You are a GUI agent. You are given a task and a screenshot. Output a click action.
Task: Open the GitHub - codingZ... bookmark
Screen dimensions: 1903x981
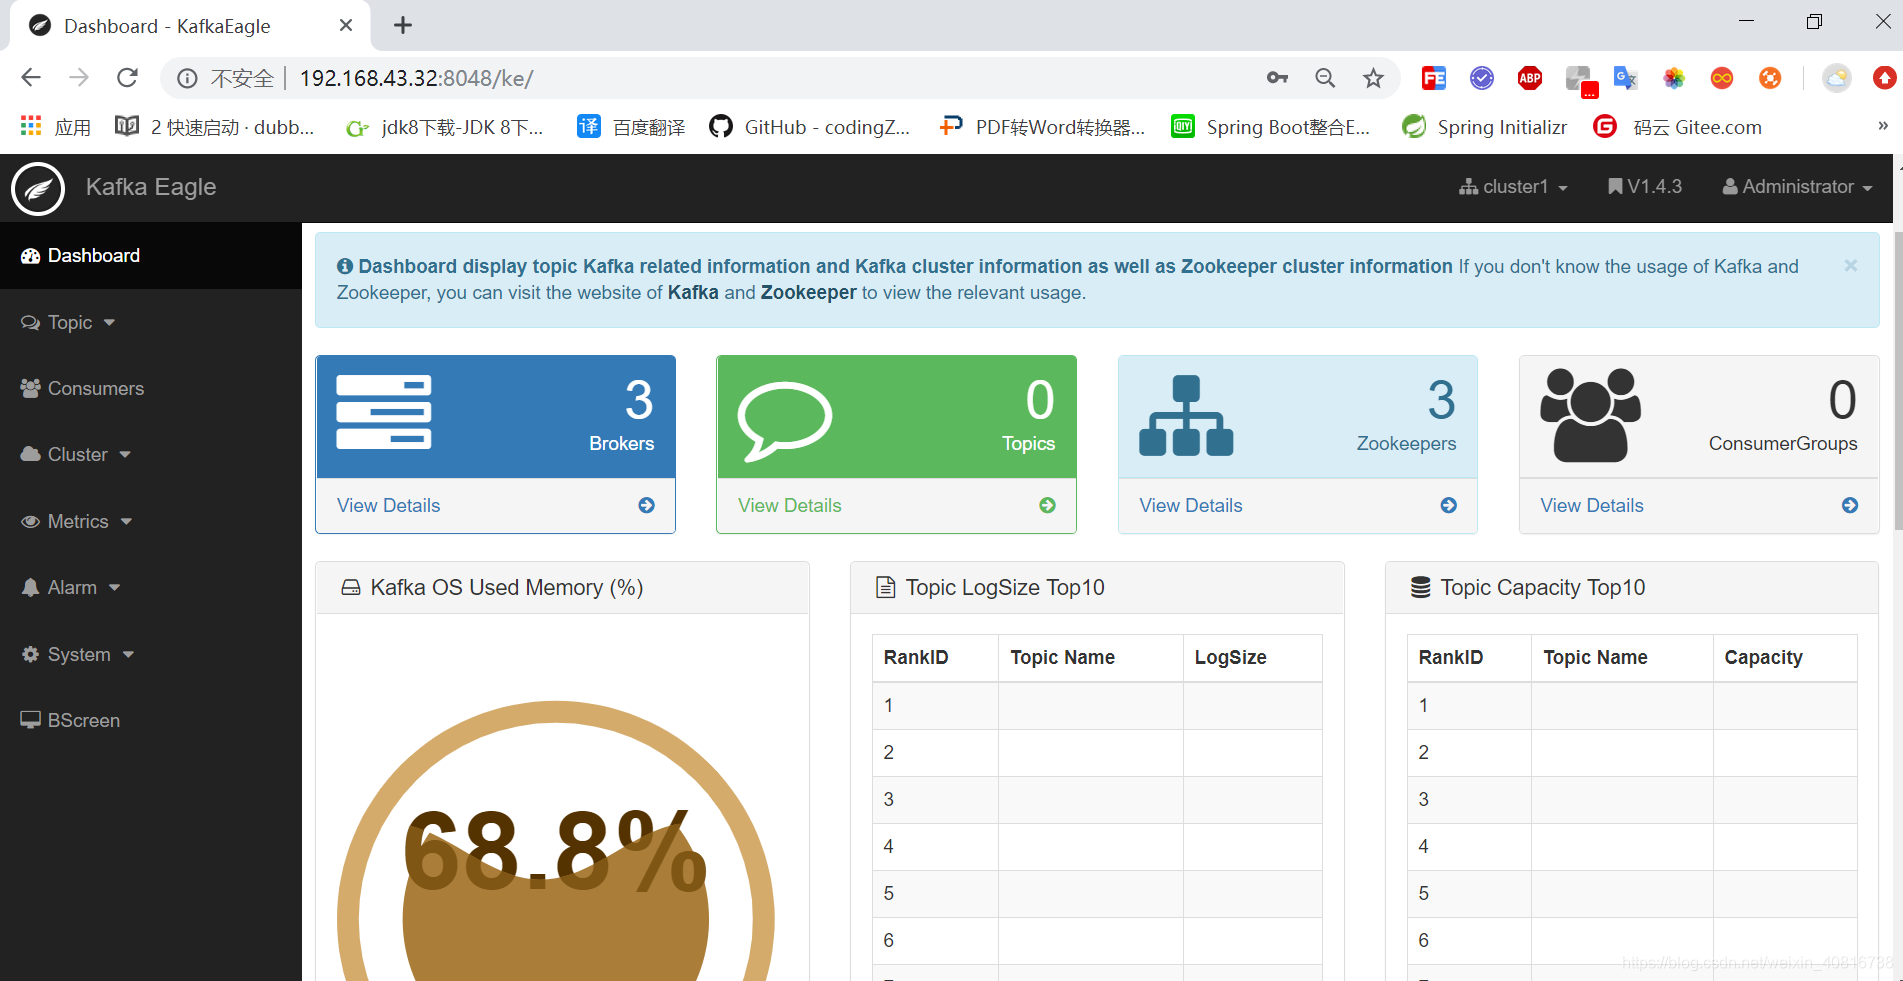point(810,127)
